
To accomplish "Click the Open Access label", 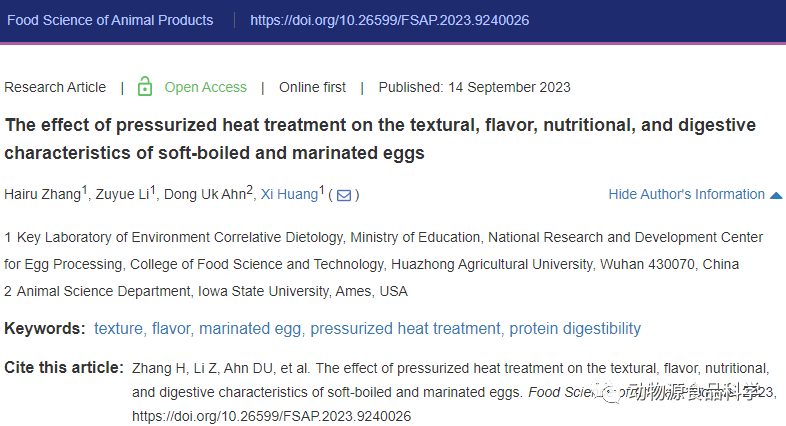I will click(x=206, y=87).
